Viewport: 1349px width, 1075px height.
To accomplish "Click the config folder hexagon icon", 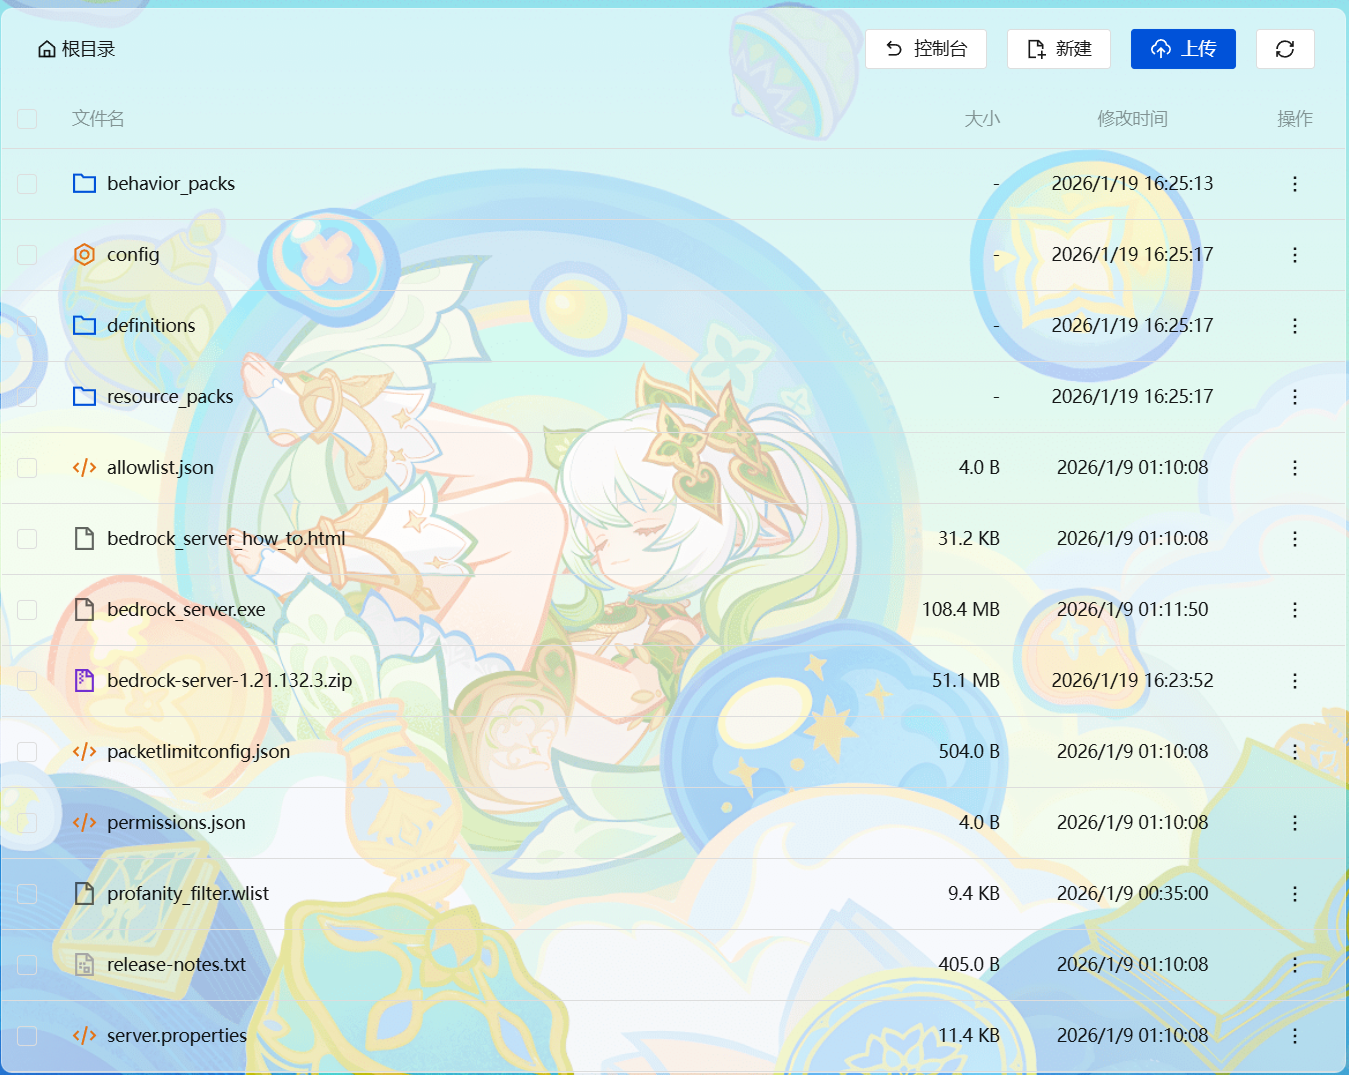I will coord(85,255).
